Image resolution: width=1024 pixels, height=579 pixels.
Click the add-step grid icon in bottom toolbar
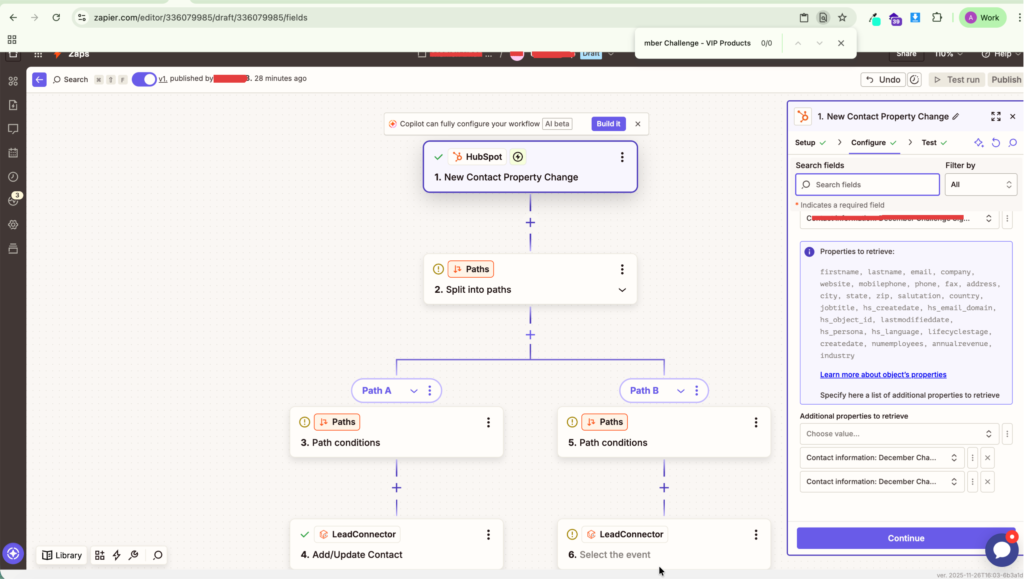point(99,555)
